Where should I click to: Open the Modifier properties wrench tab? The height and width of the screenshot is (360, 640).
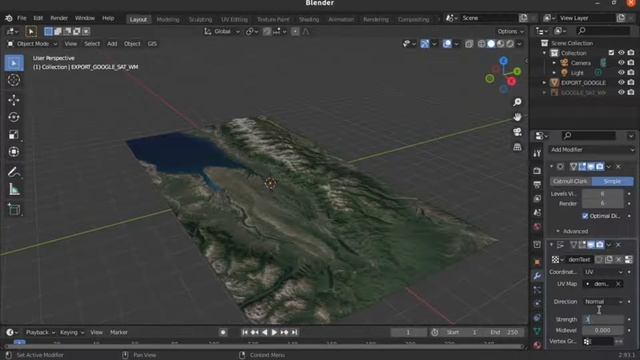coord(537,276)
